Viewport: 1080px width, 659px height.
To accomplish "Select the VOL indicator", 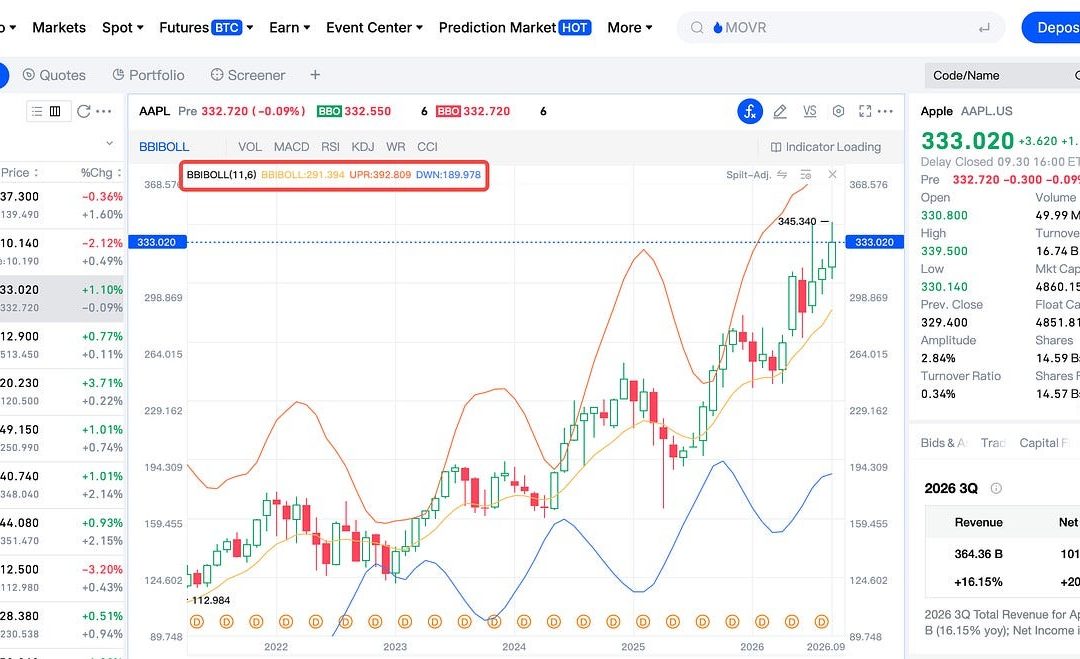I will click(x=250, y=147).
